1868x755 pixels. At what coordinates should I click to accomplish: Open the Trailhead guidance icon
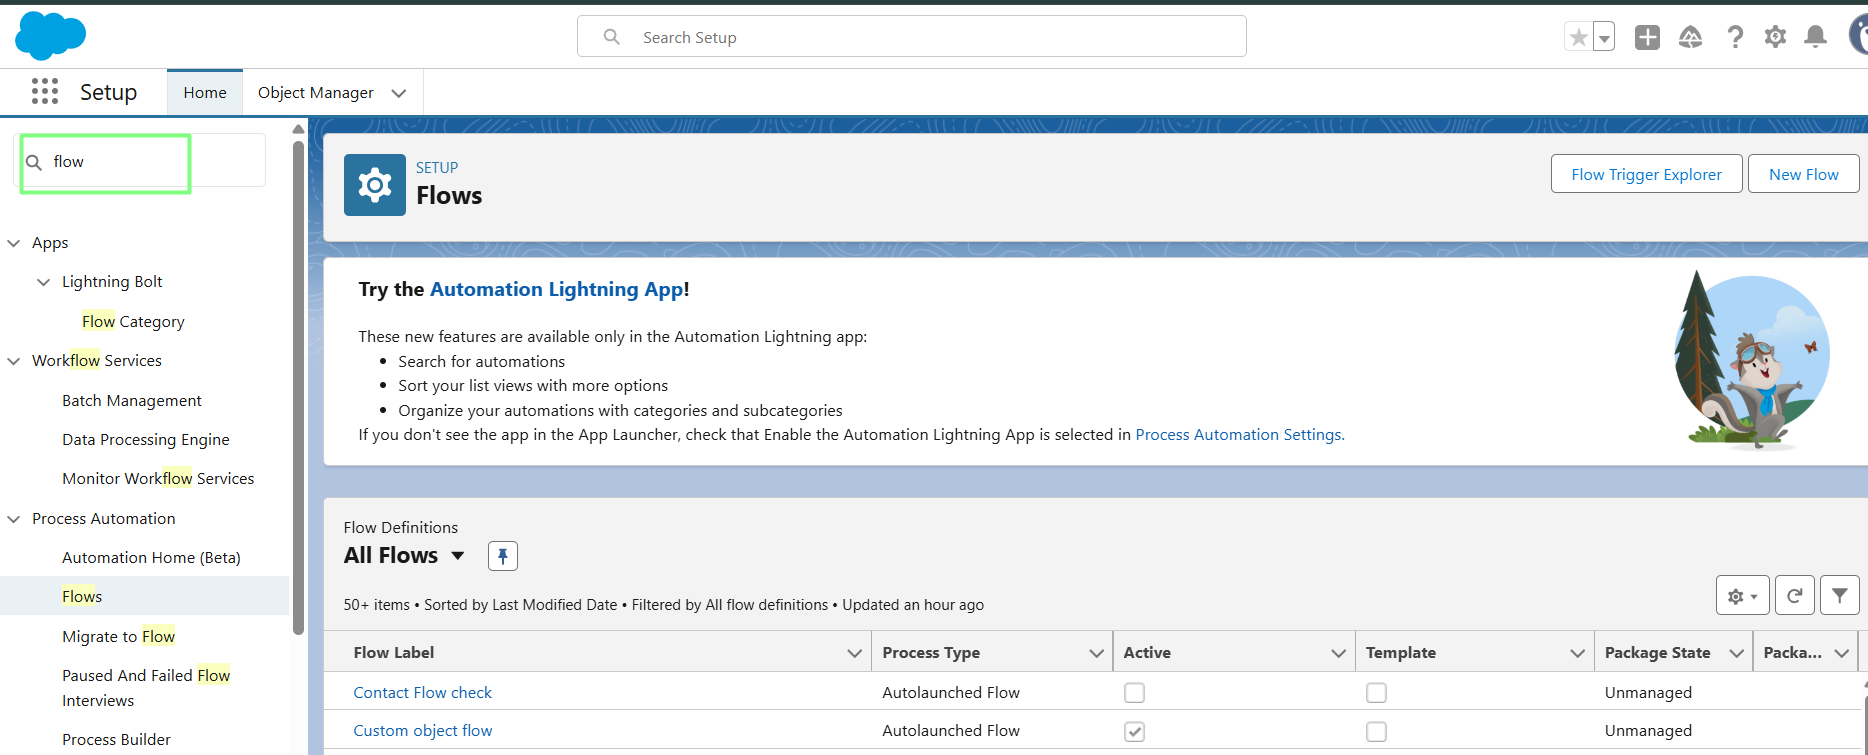(1690, 37)
